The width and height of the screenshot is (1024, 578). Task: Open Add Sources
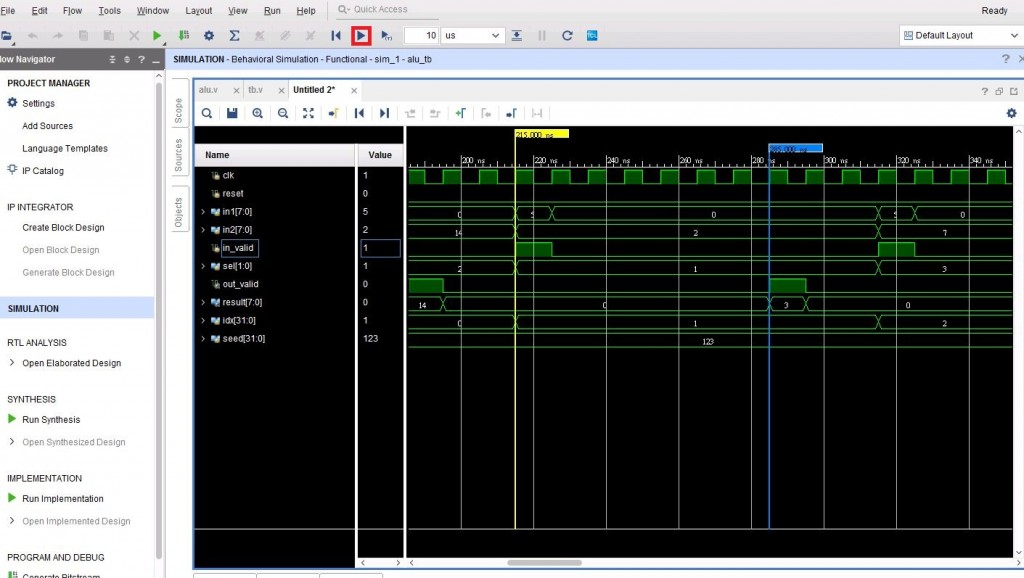pos(48,126)
